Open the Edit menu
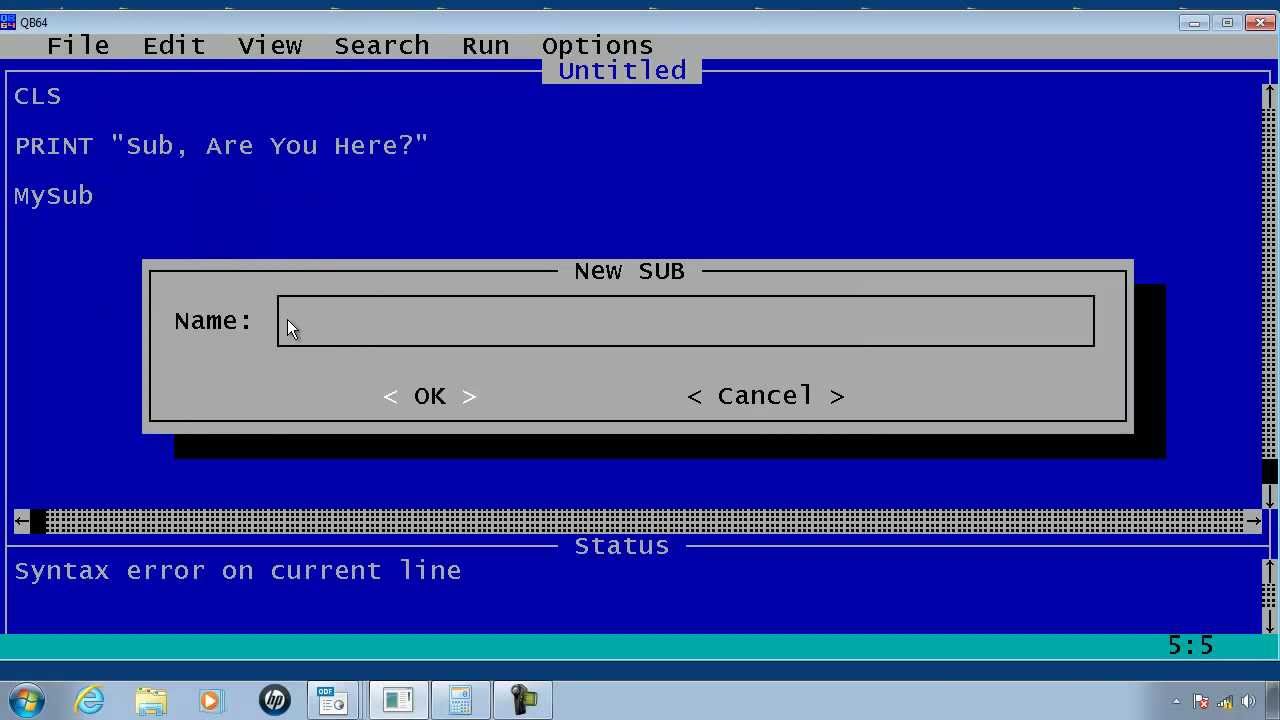Screen dimensions: 1280x720 (x=174, y=46)
